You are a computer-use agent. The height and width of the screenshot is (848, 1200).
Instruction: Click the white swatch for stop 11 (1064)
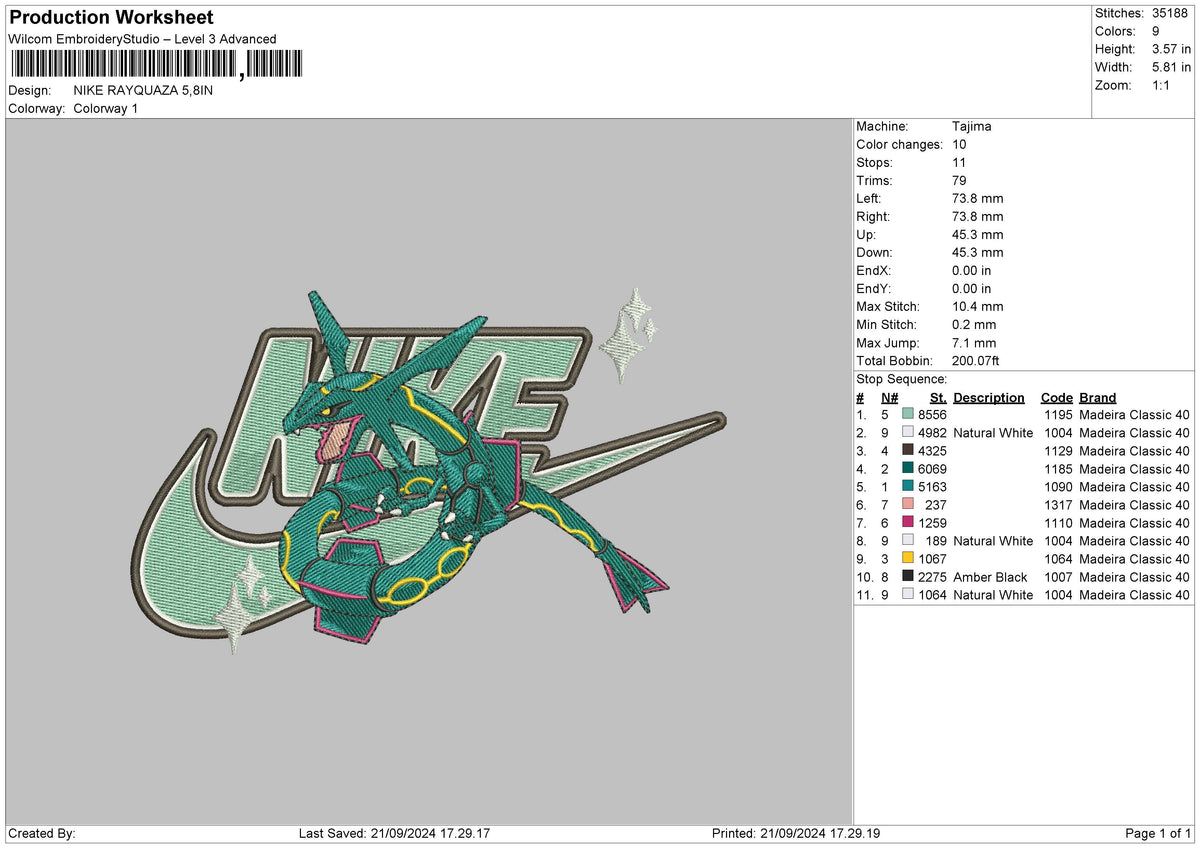(907, 595)
